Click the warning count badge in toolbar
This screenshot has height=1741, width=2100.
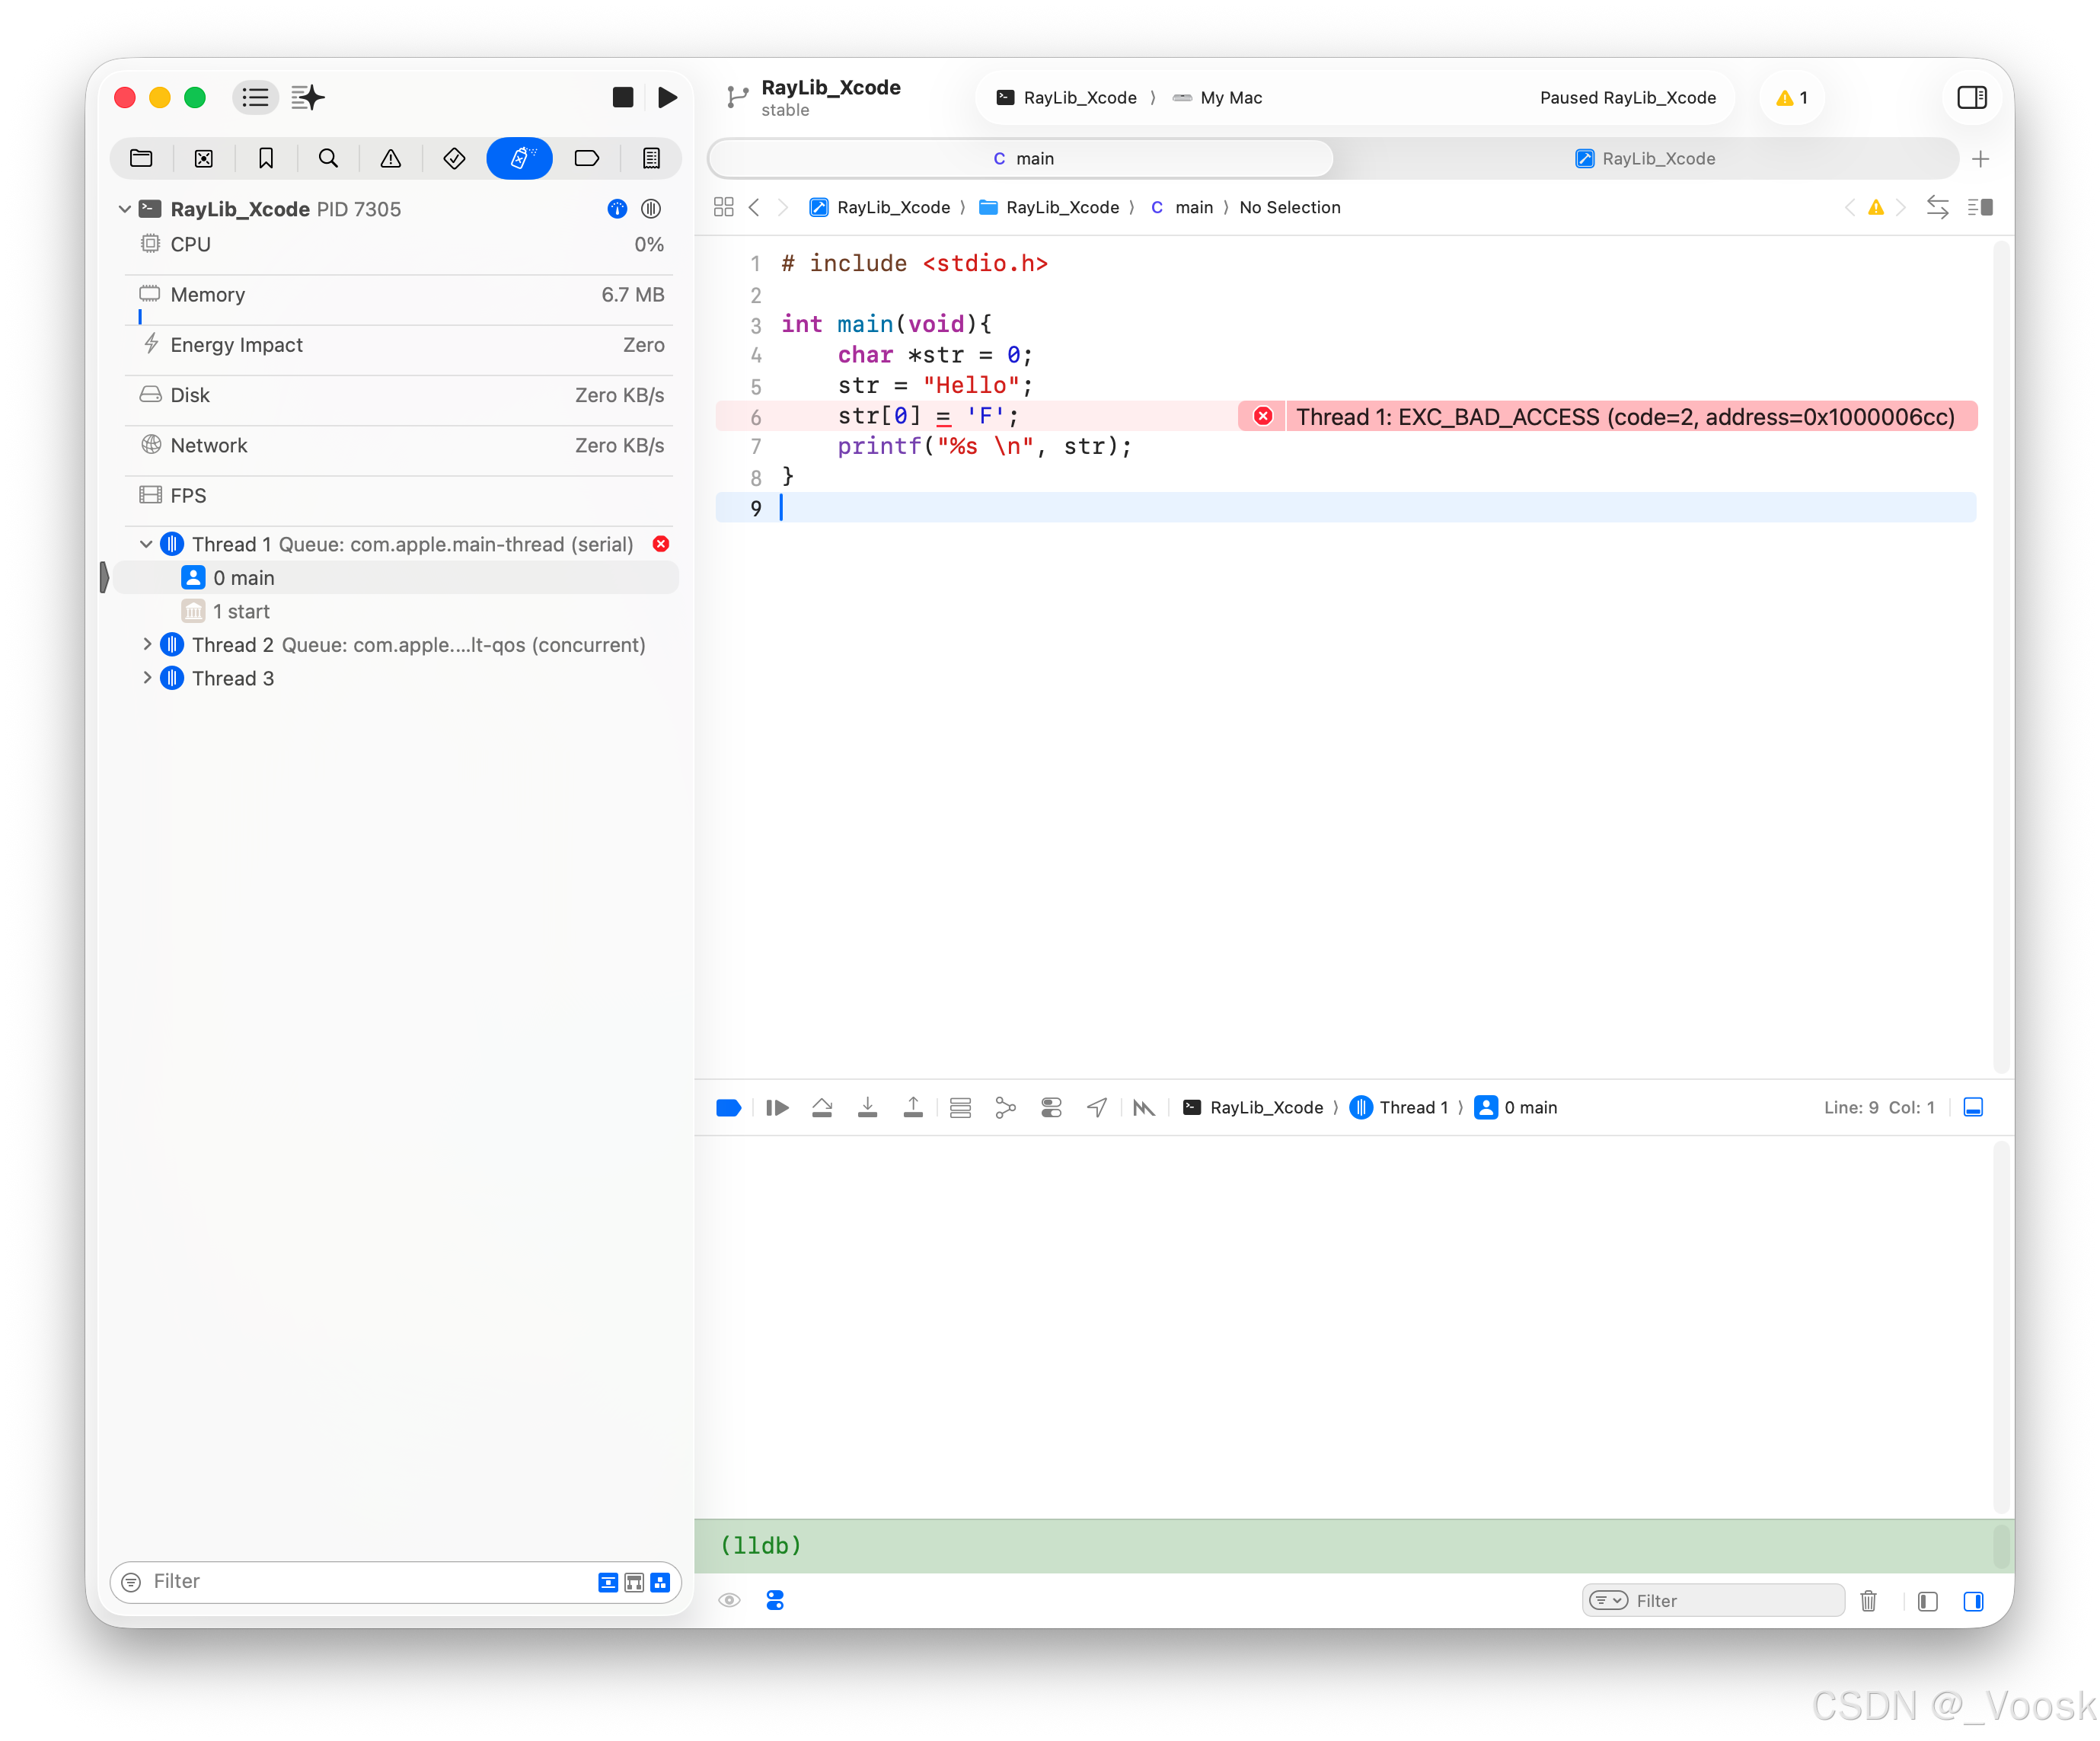pyautogui.click(x=1791, y=97)
